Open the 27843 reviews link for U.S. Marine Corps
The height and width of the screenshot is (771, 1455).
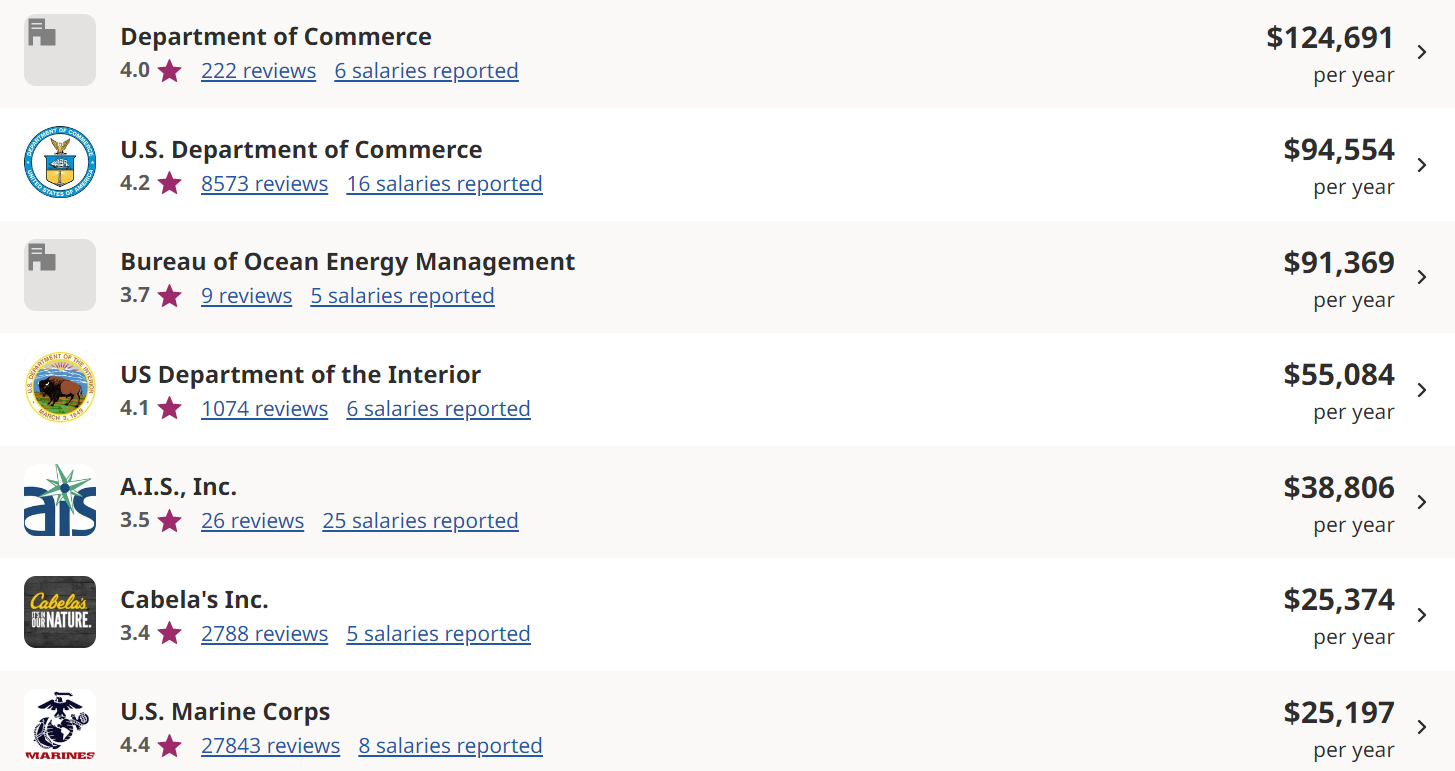[x=270, y=746]
